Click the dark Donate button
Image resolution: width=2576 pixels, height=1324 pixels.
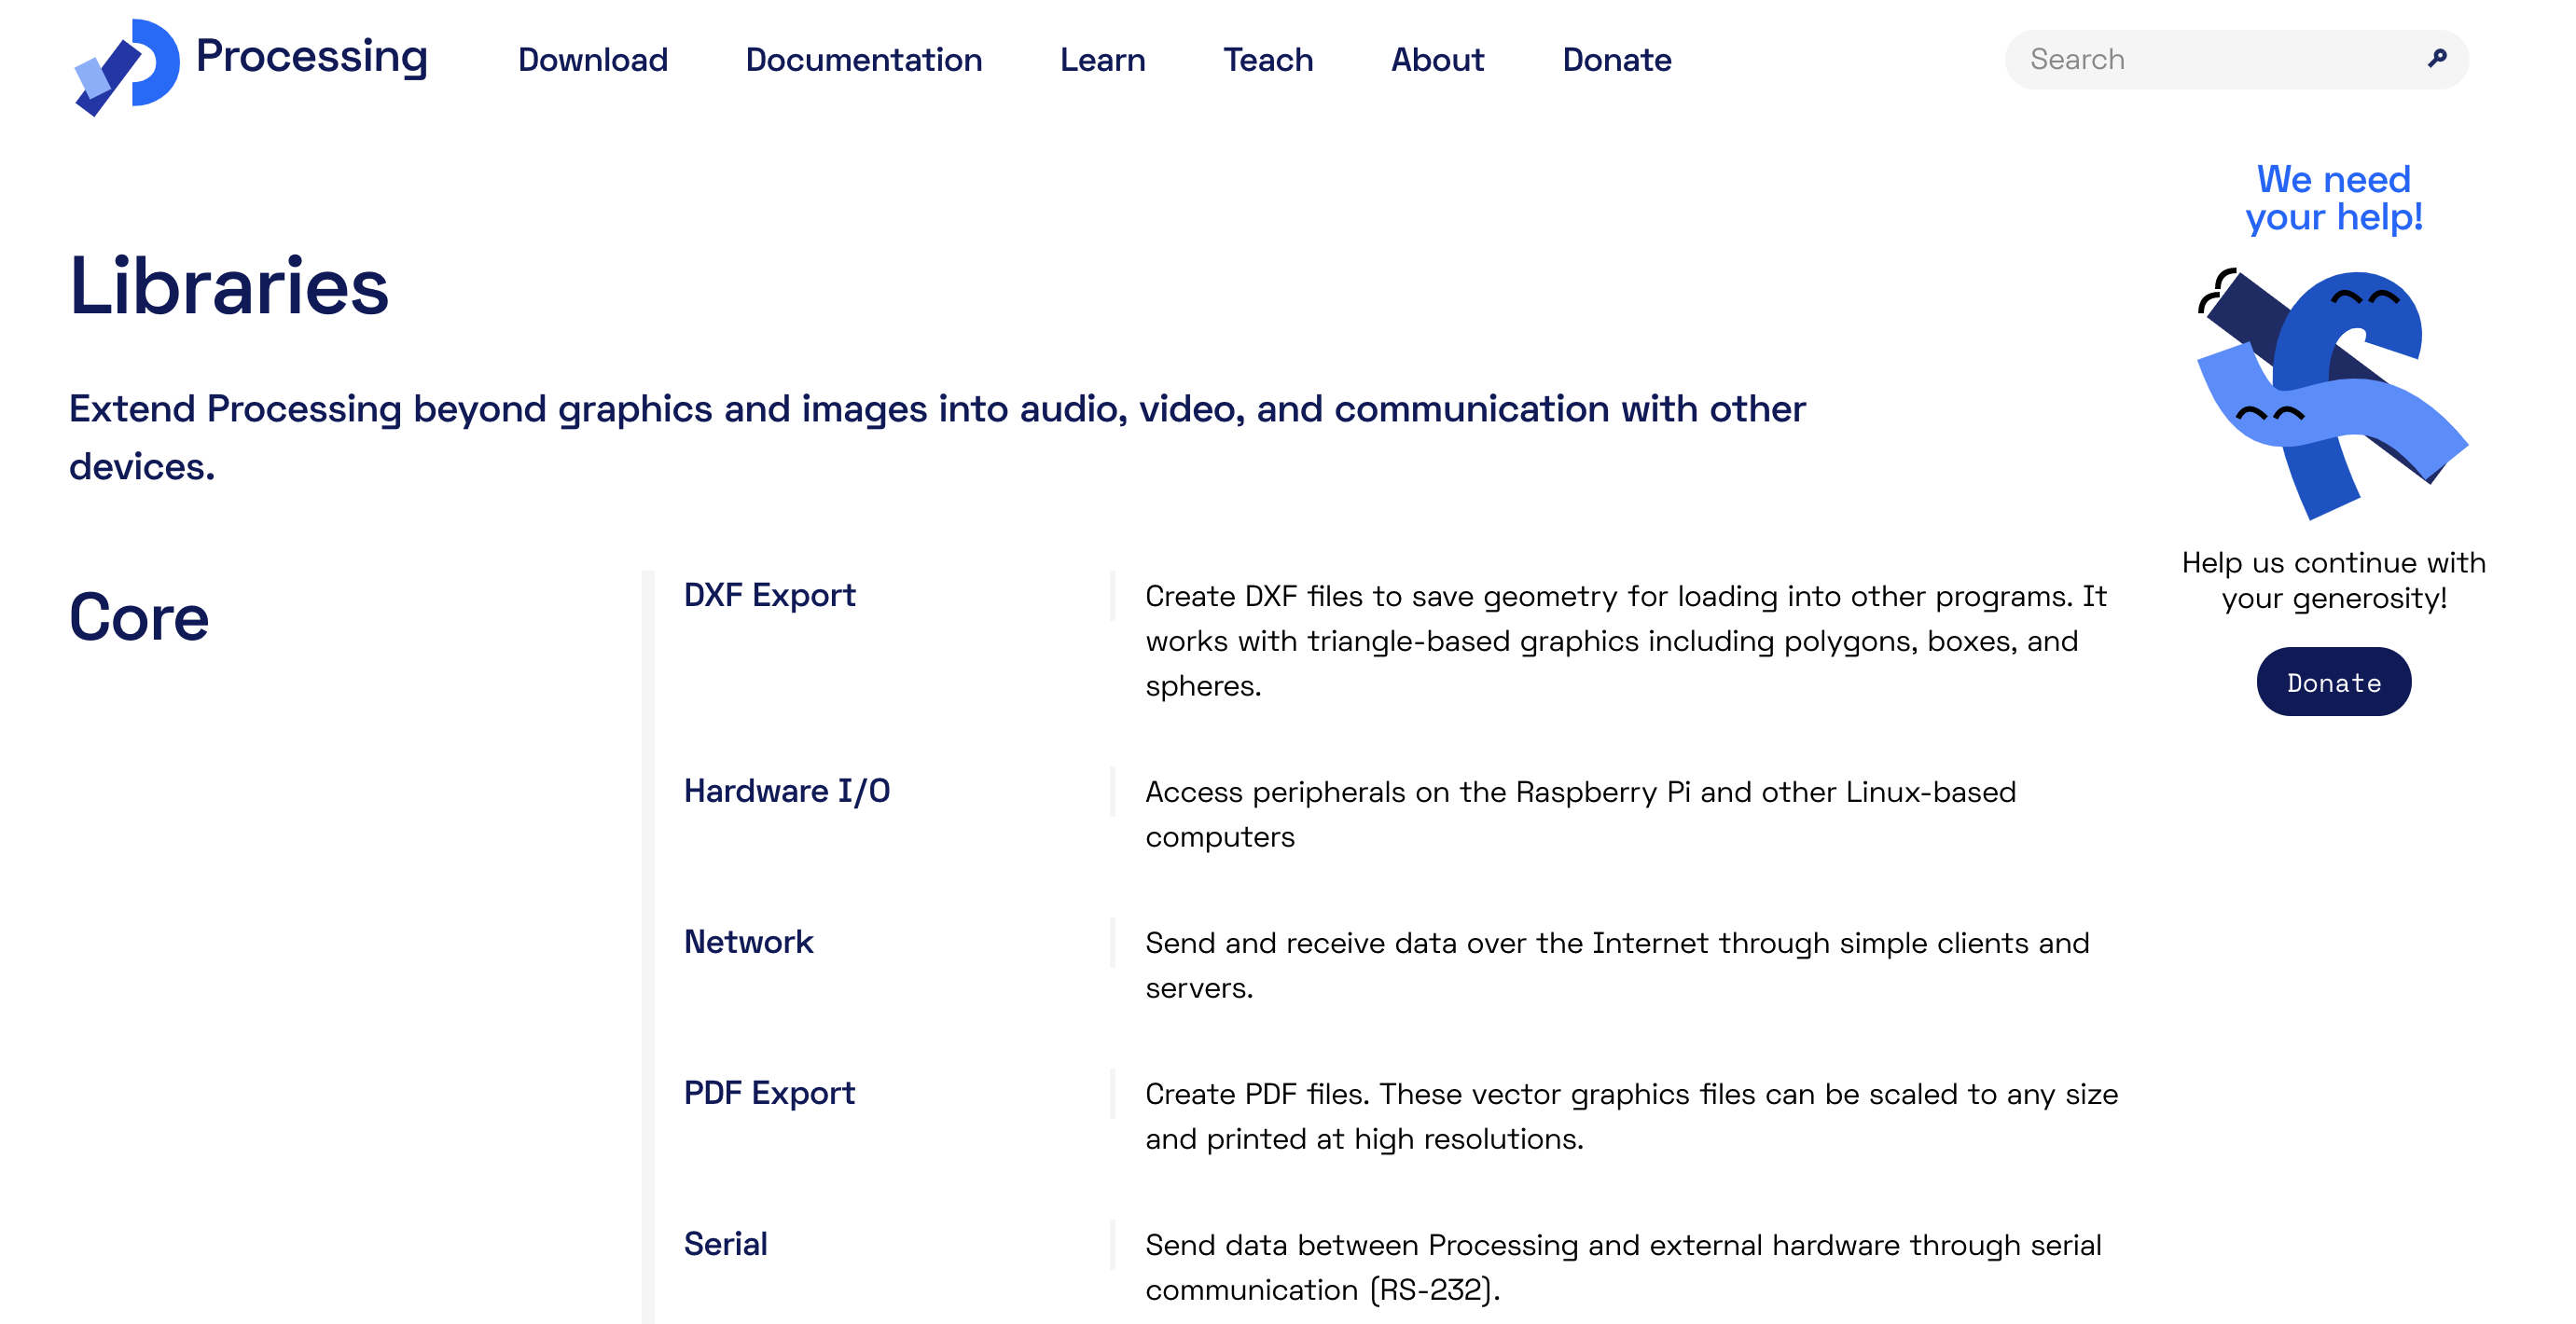[2333, 682]
